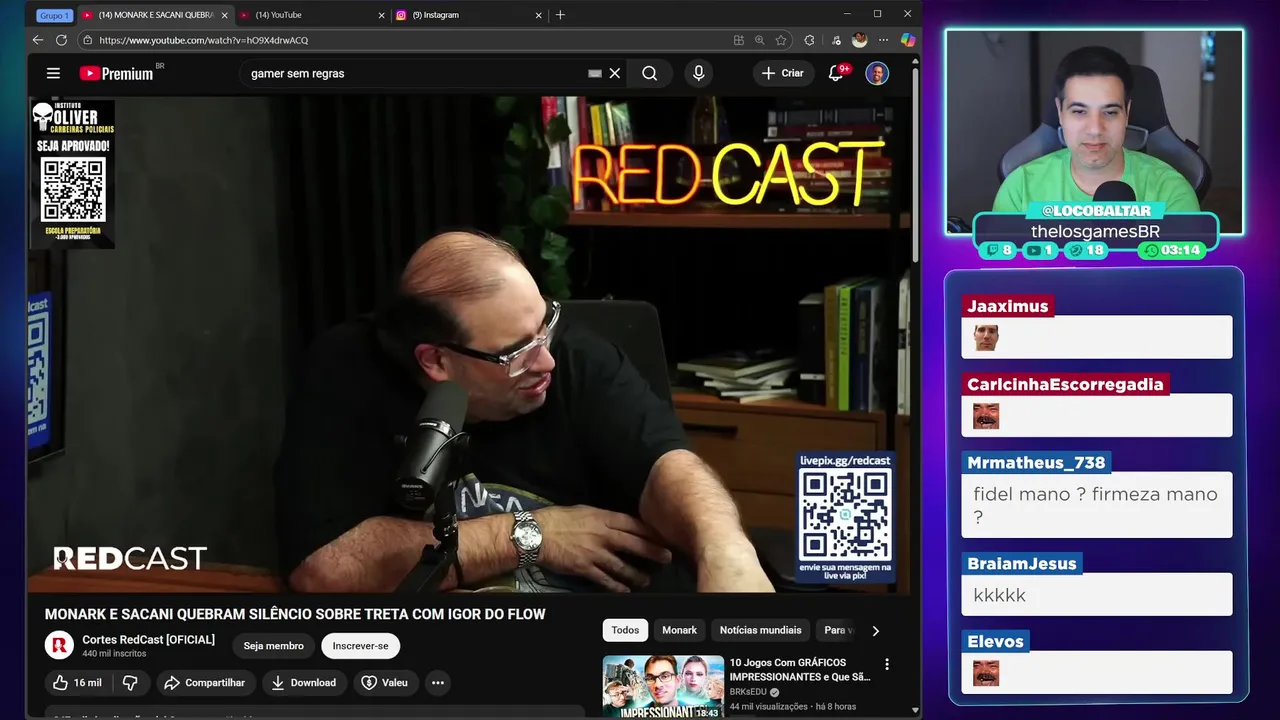The width and height of the screenshot is (1280, 720).
Task: Subscribe with the Inscrever-se button
Action: [x=360, y=646]
